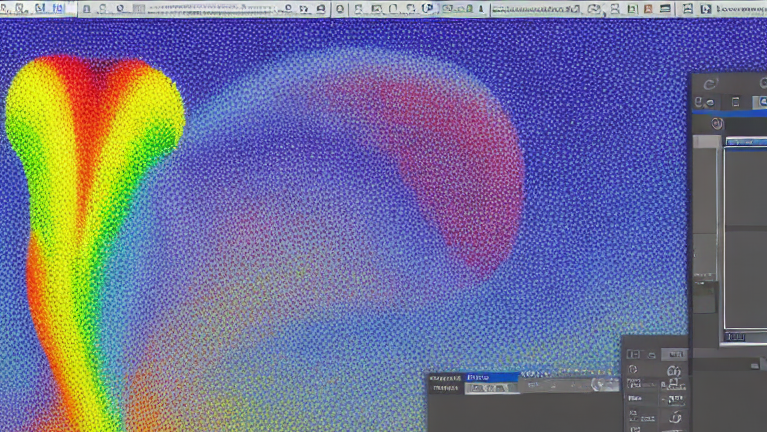Expand the combo box at the top toolbar's right end
767x432 pixels.
click(x=739, y=9)
